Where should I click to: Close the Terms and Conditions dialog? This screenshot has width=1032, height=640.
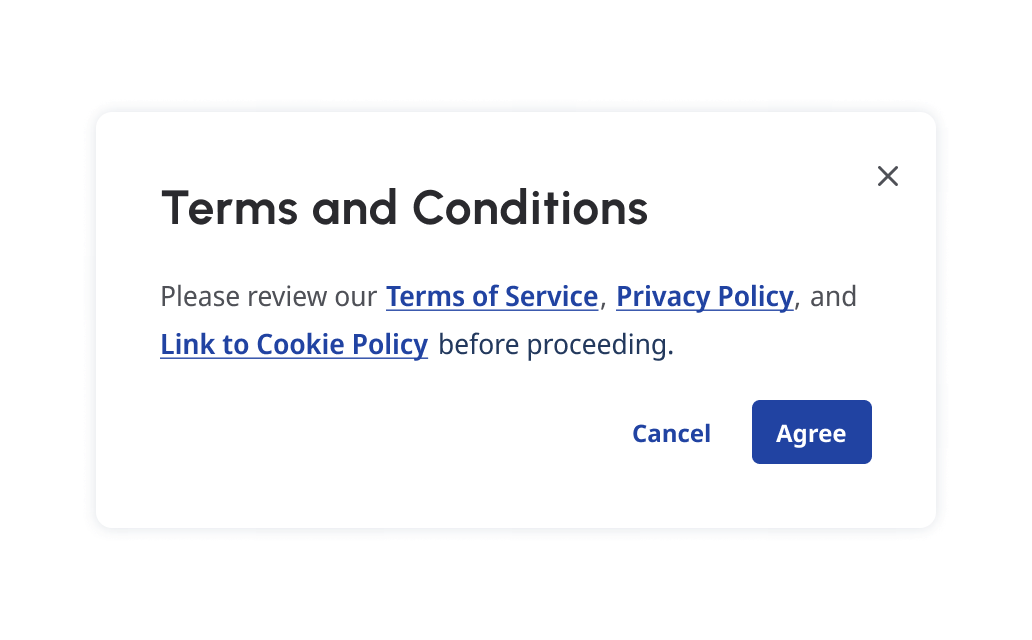pyautogui.click(x=888, y=177)
